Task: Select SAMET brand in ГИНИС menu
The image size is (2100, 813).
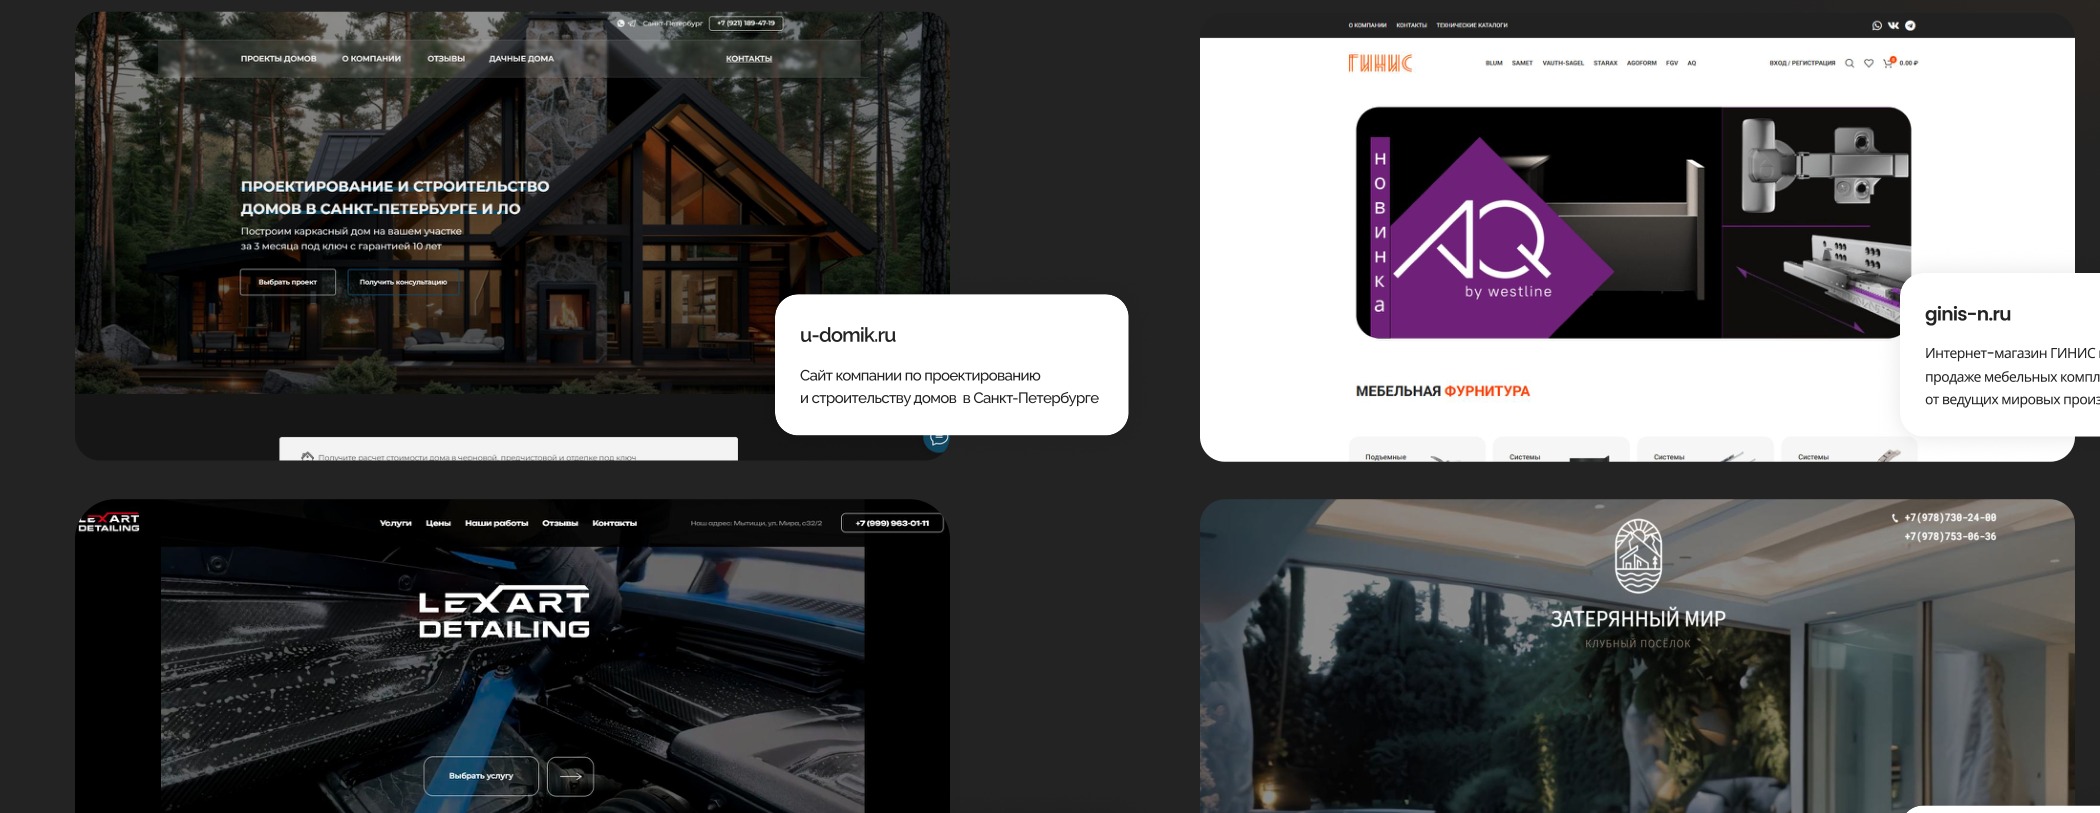Action: [1522, 63]
